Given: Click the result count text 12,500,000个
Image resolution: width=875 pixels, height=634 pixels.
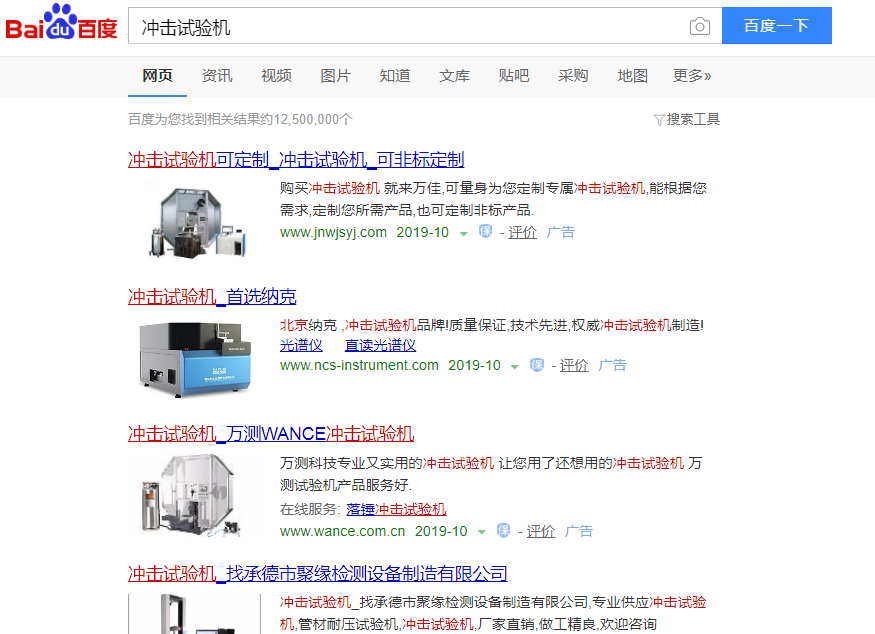Looking at the screenshot, I should click(313, 119).
